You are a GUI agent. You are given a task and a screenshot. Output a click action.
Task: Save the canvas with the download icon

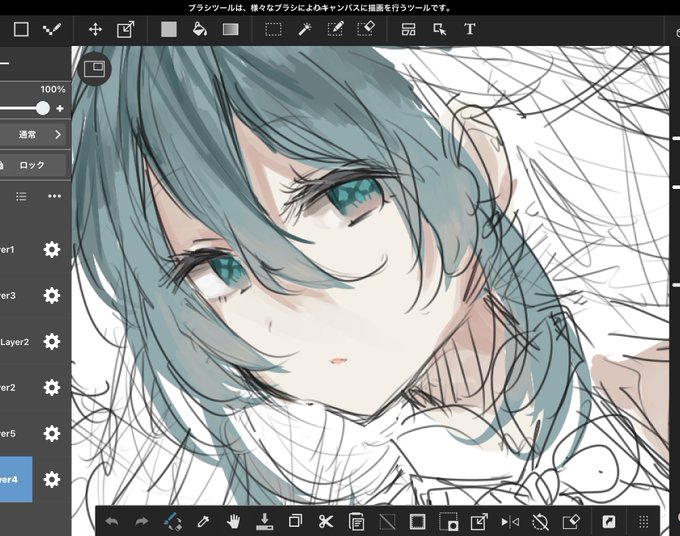pyautogui.click(x=265, y=522)
